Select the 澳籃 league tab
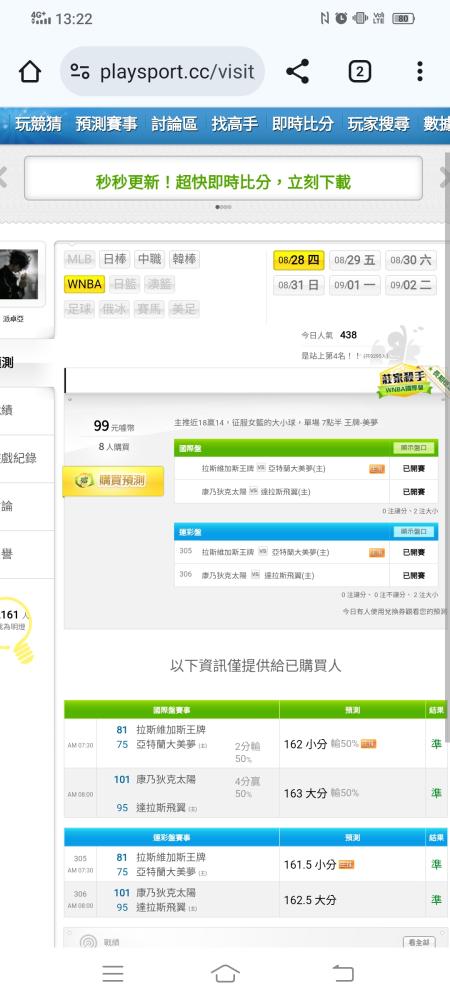 click(159, 284)
